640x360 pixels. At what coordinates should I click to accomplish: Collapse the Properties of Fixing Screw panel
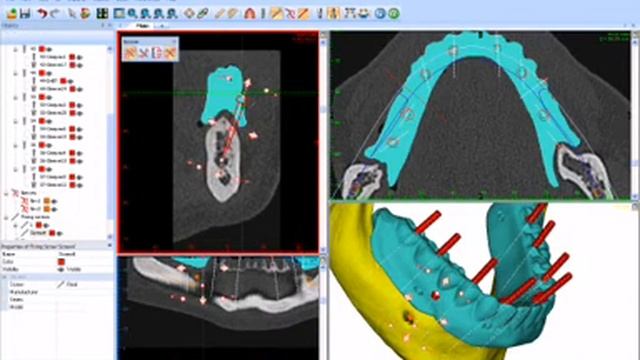point(109,246)
